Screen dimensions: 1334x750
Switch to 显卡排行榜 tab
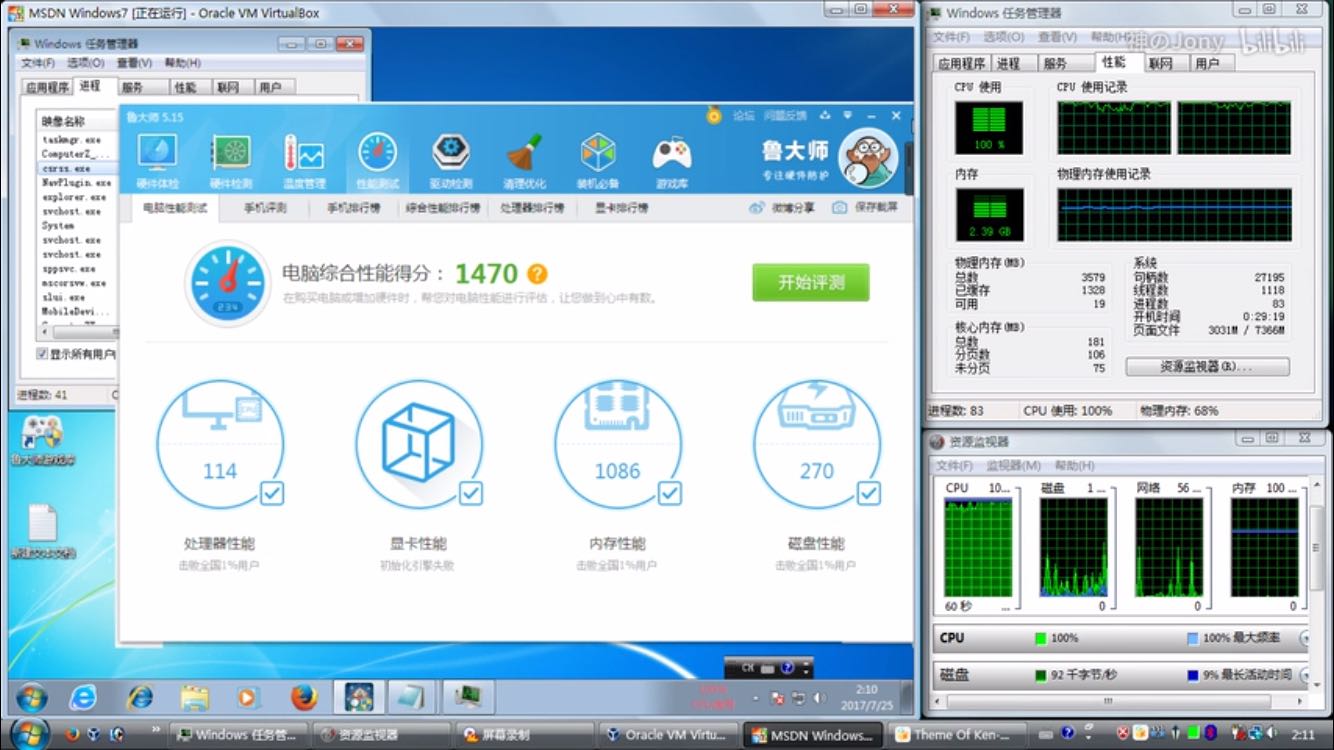621,208
